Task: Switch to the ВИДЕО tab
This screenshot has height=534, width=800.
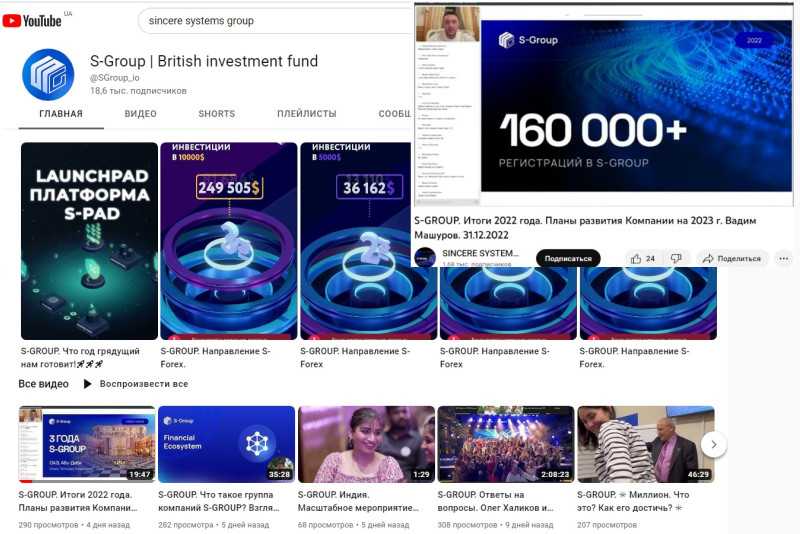Action: tap(140, 114)
